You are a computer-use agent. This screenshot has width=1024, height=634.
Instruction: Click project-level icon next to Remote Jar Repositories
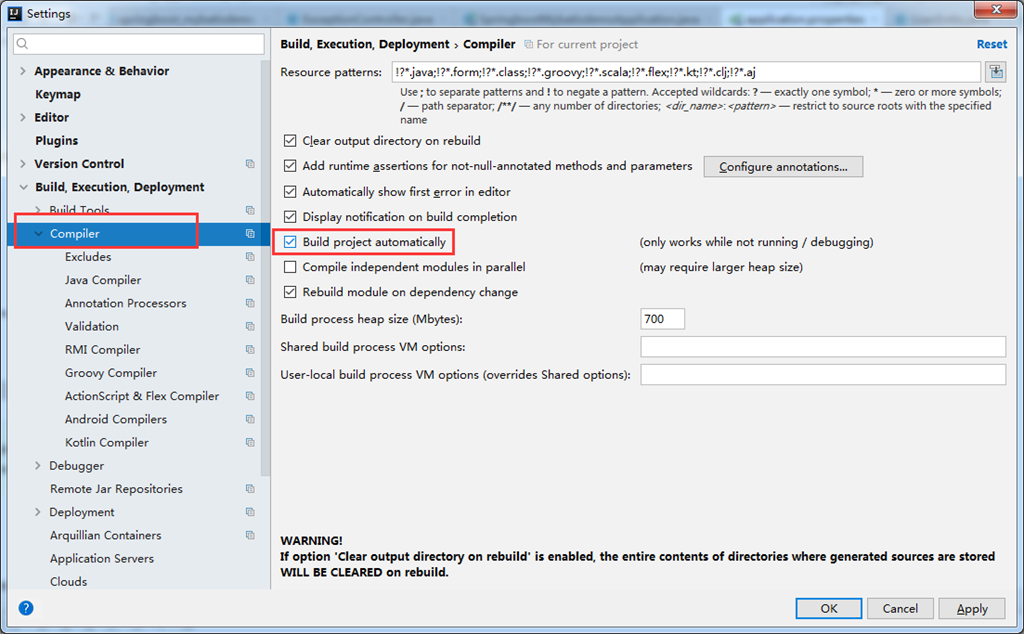(x=250, y=488)
